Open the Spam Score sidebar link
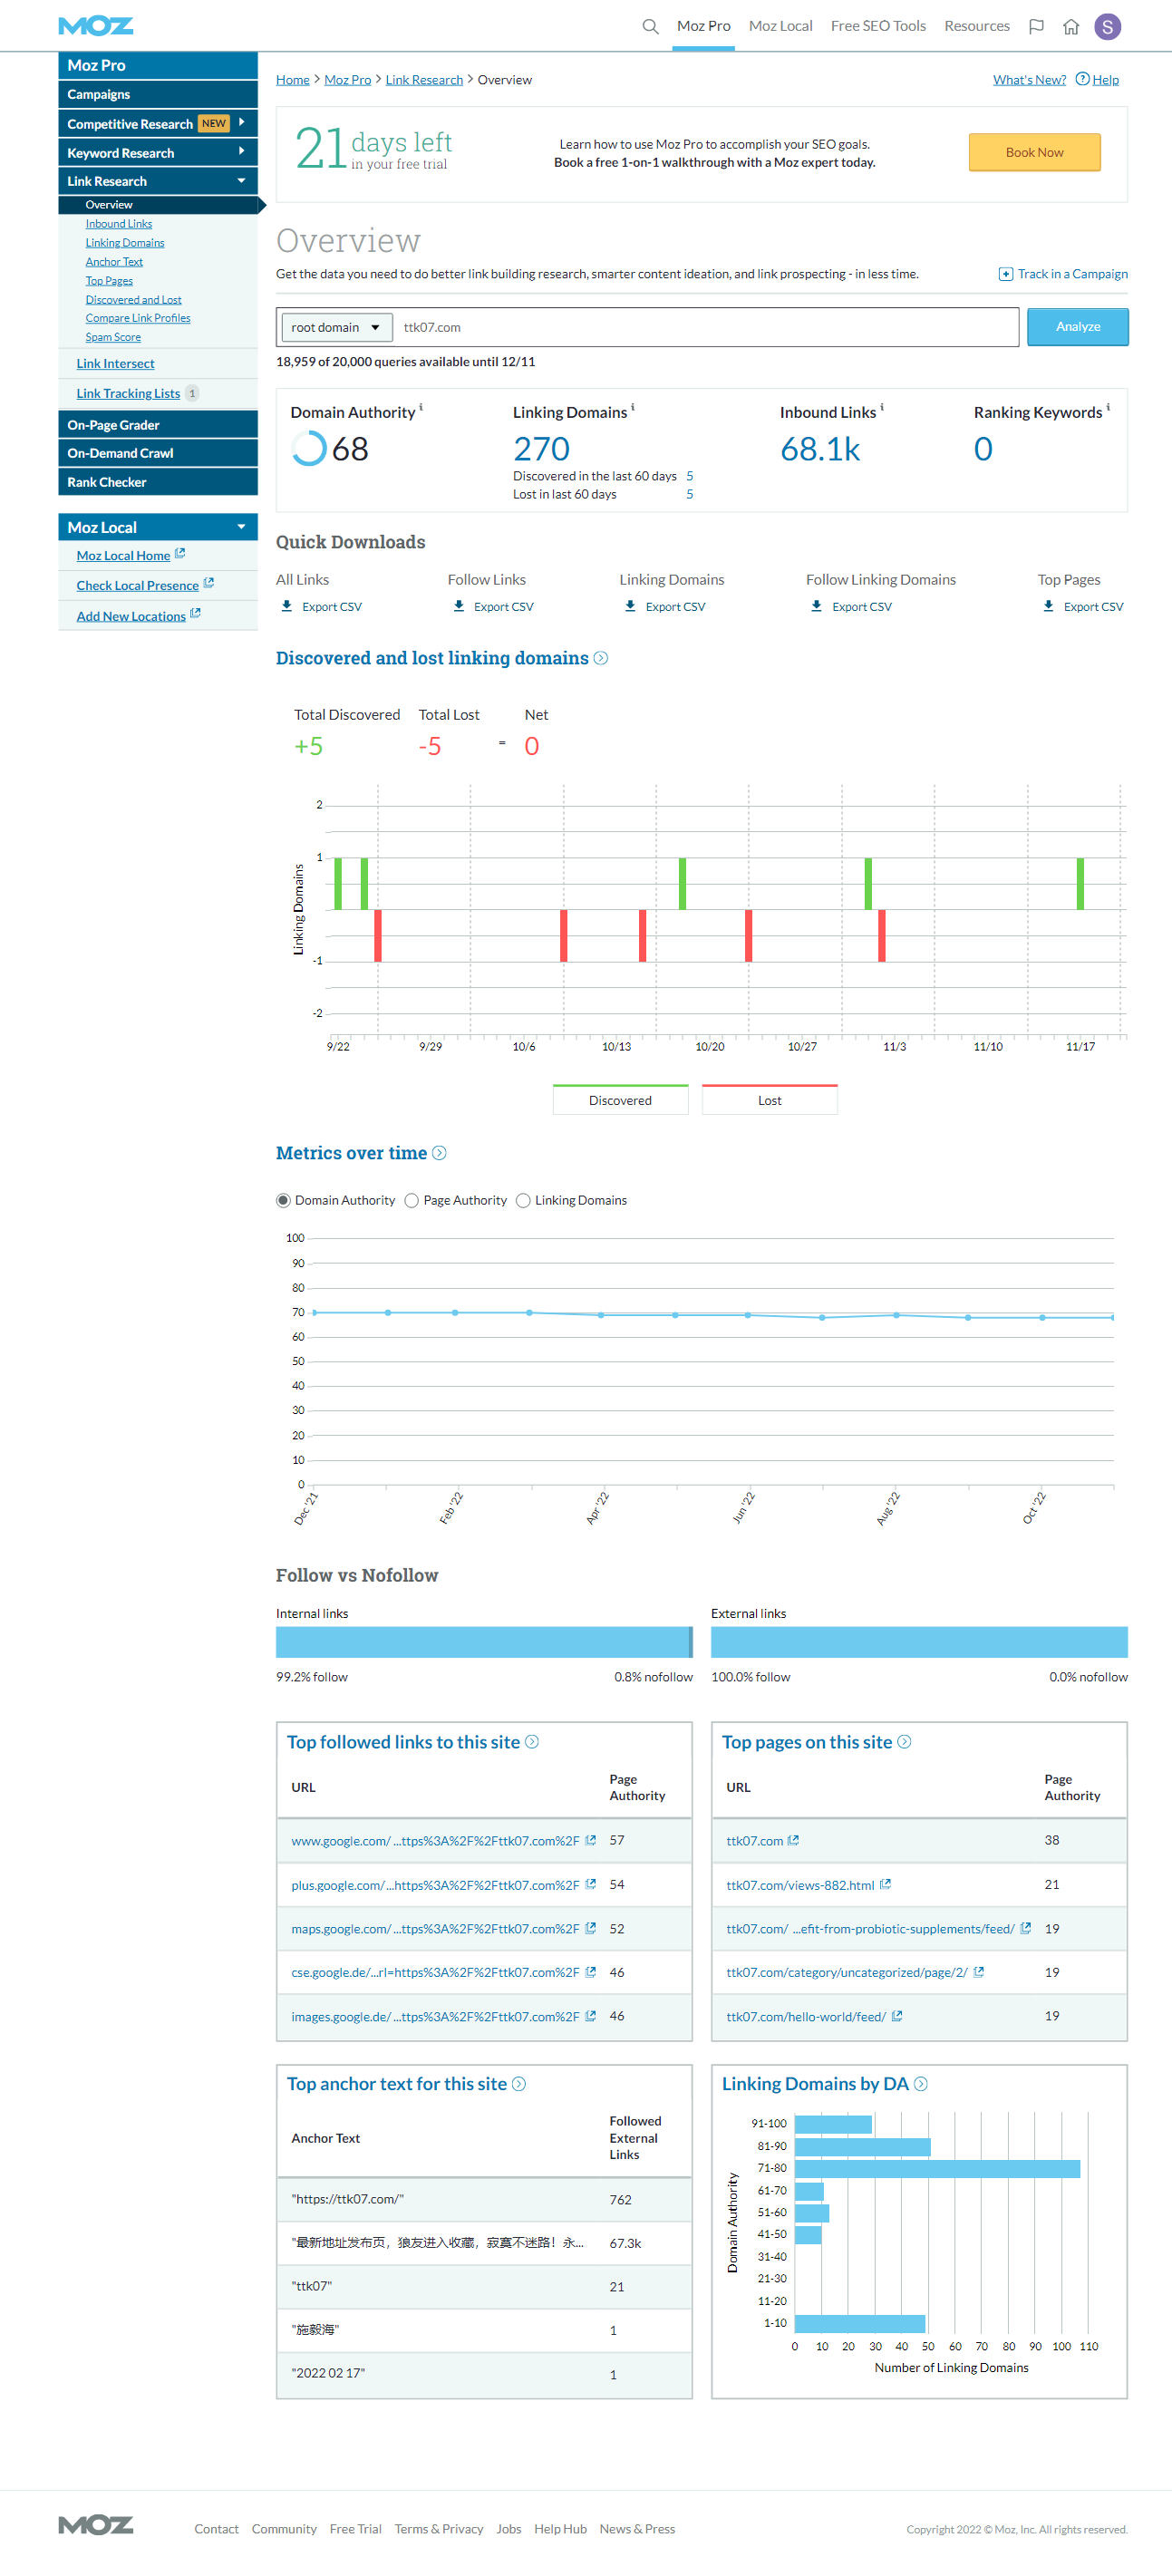The image size is (1172, 2576). point(113,337)
